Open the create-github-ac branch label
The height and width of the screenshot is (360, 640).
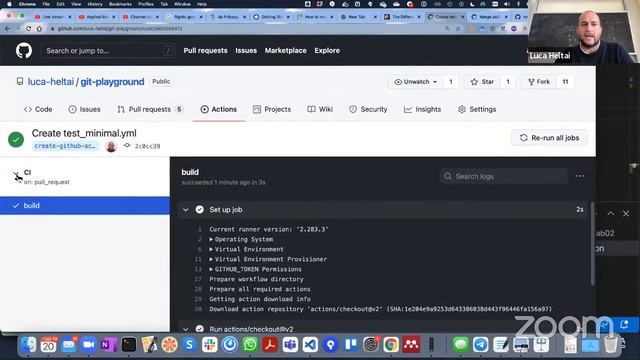(65, 146)
